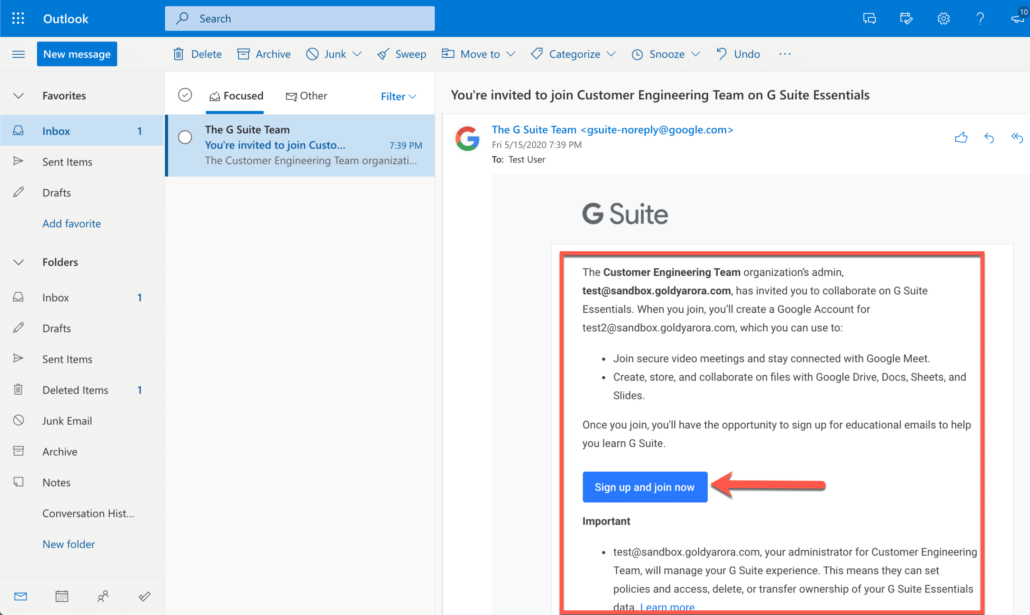
Task: Click the New folder link
Action: point(68,544)
